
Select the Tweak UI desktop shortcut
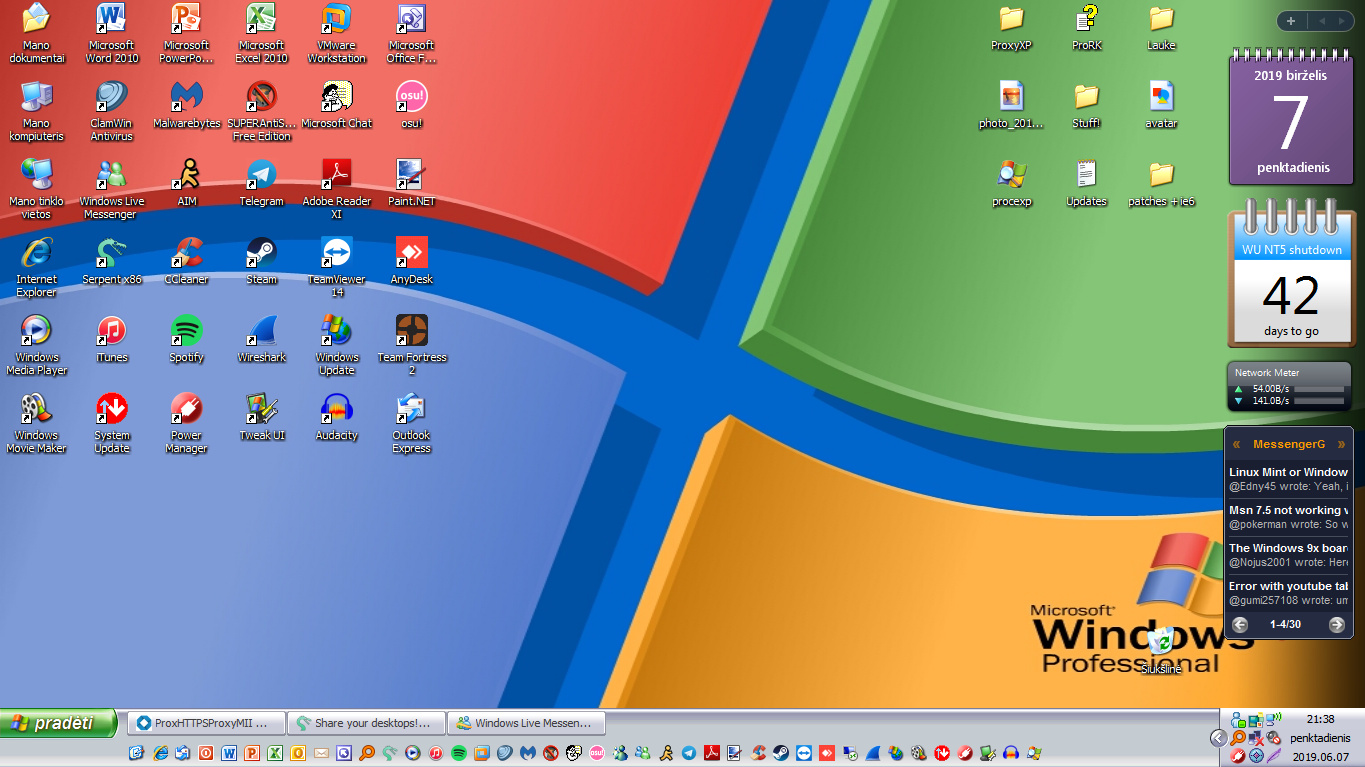coord(262,418)
